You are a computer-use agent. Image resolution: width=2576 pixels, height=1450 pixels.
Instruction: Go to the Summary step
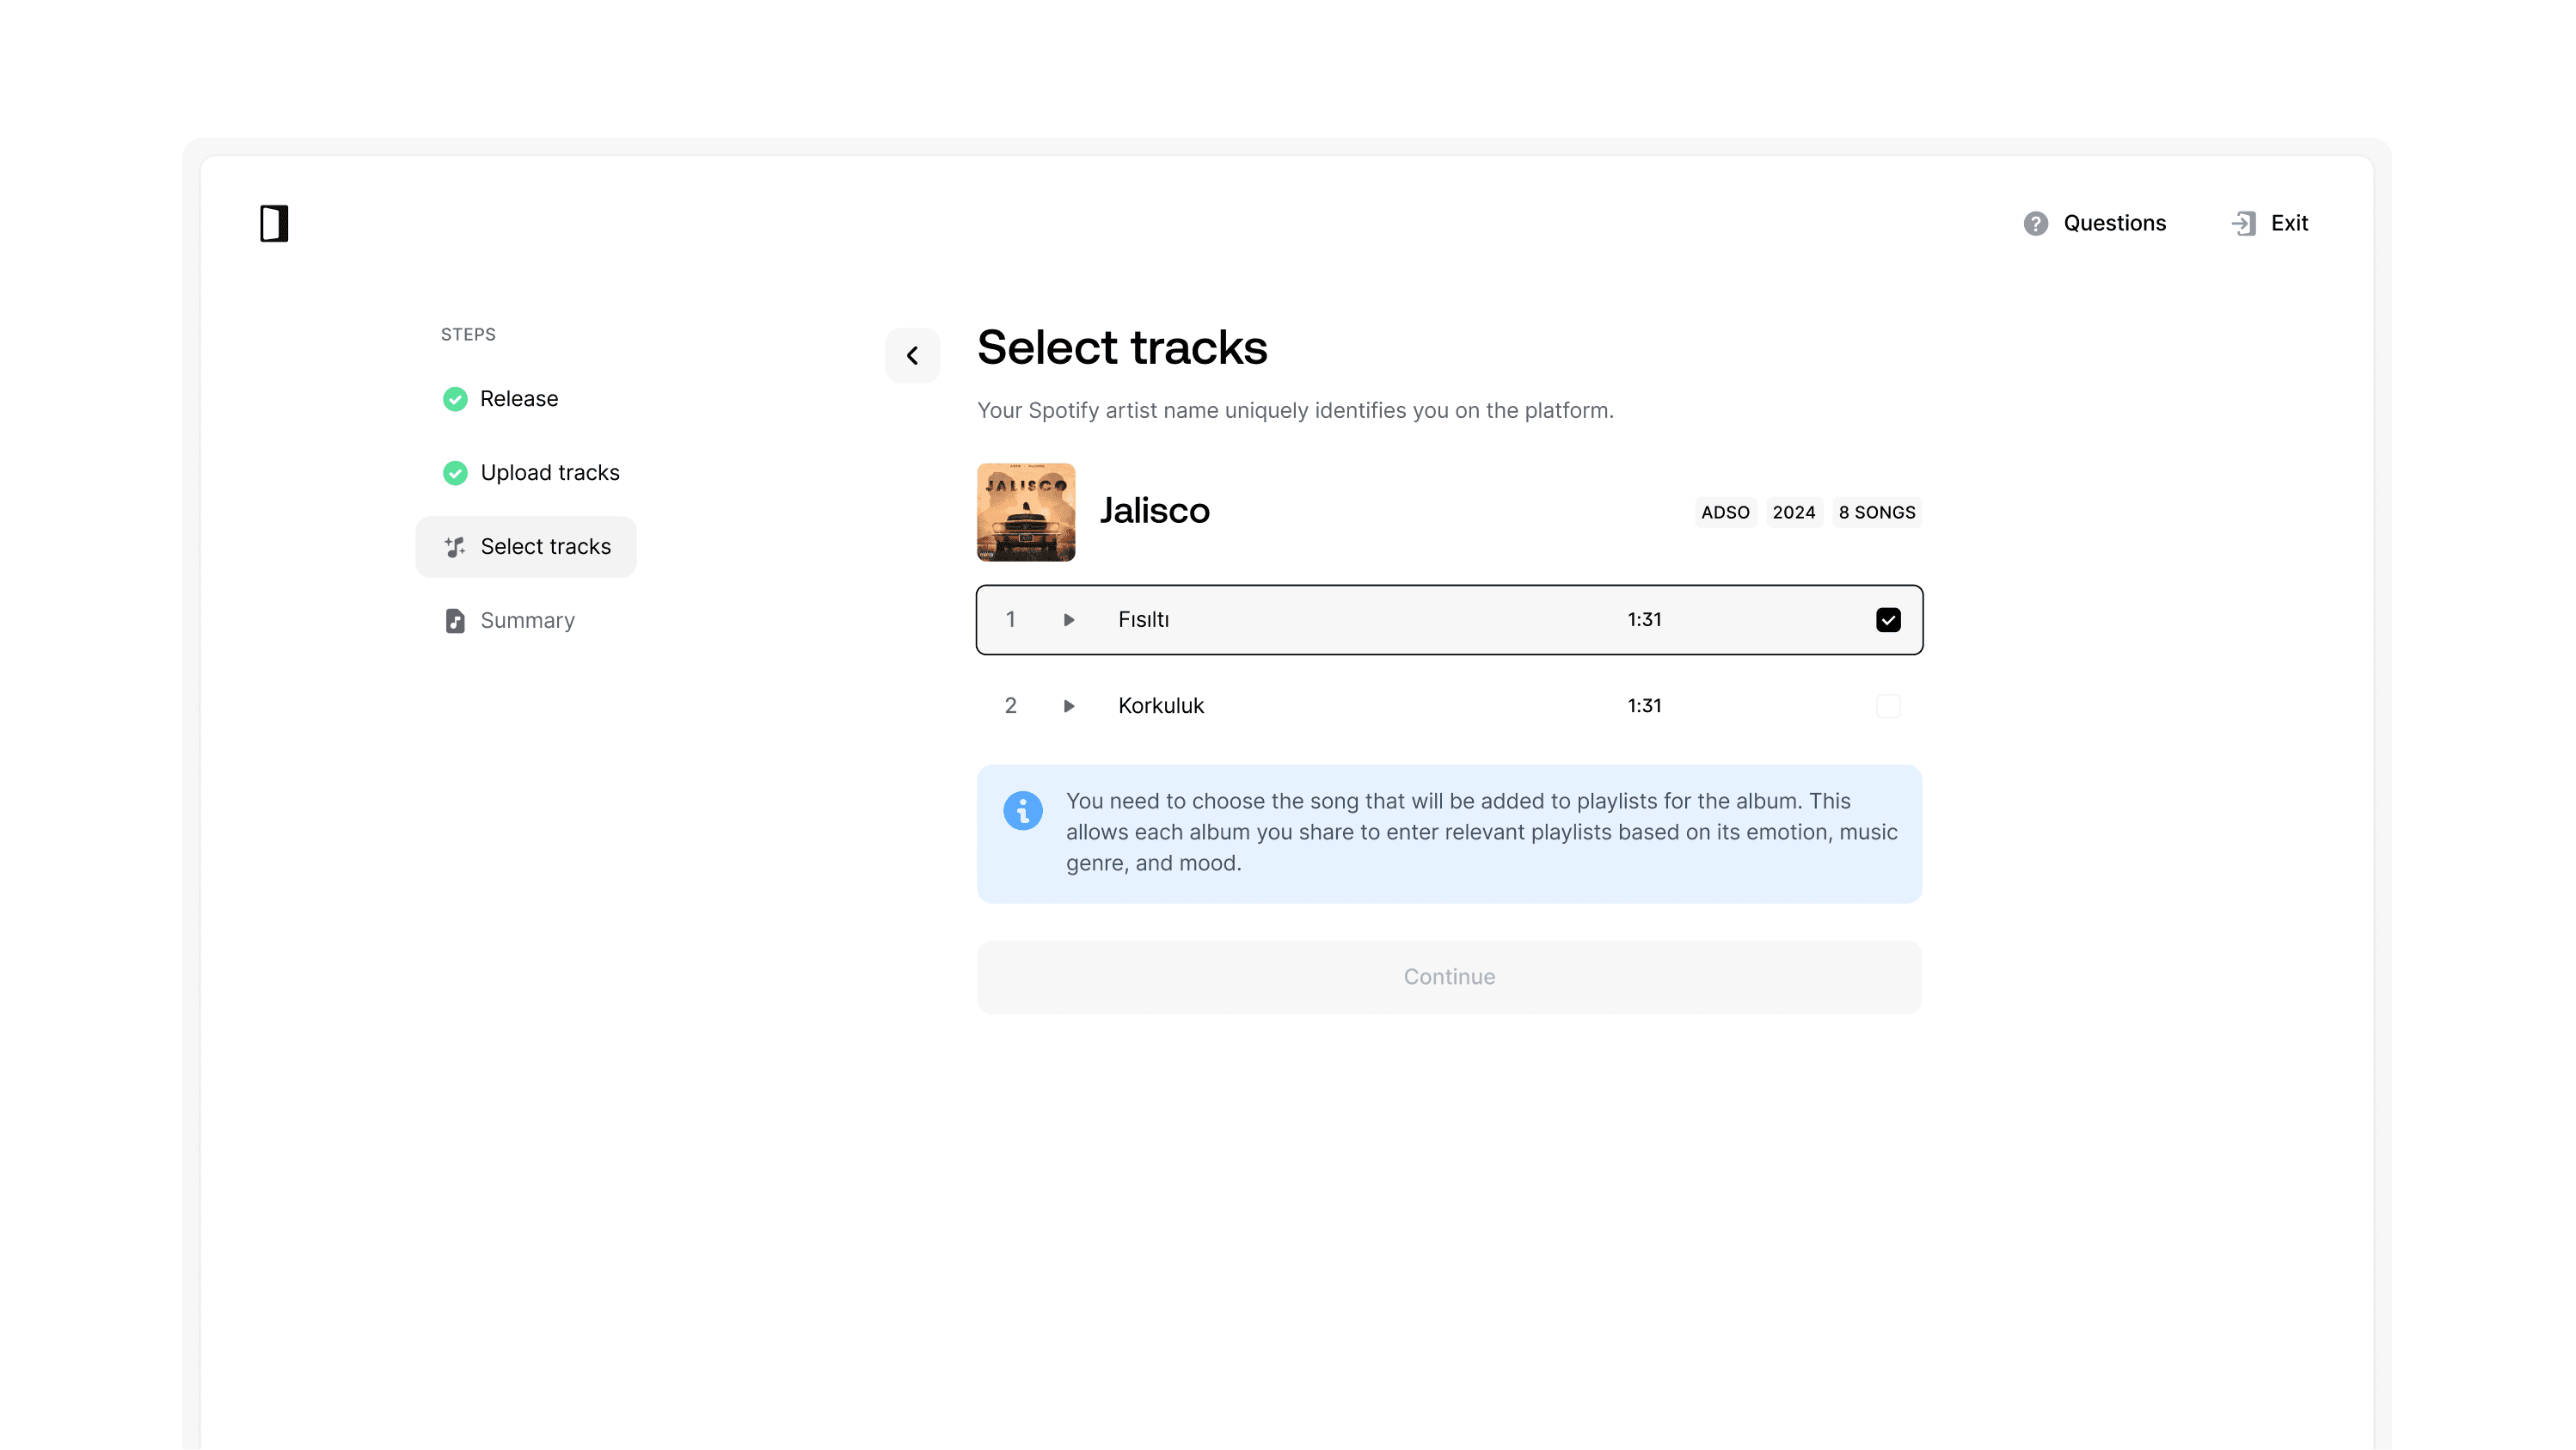coord(527,621)
